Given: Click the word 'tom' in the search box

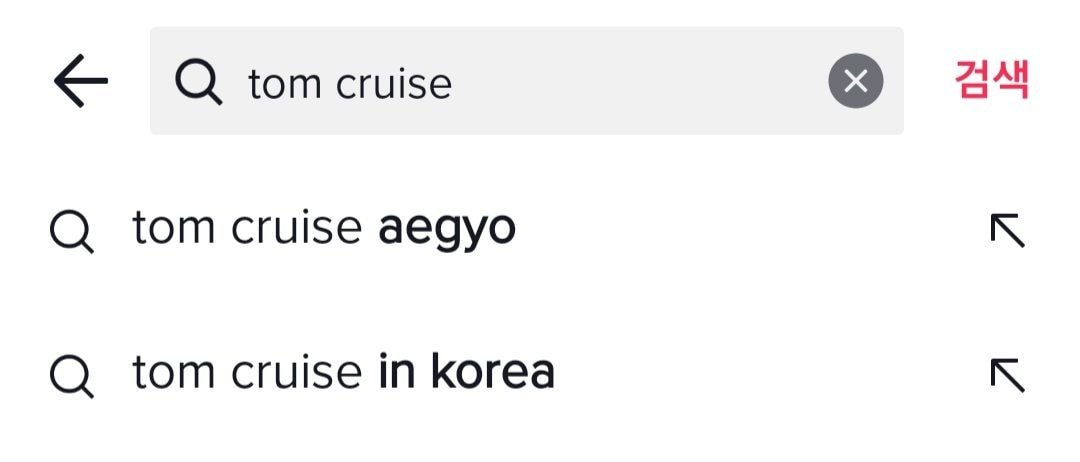Looking at the screenshot, I should coord(285,83).
